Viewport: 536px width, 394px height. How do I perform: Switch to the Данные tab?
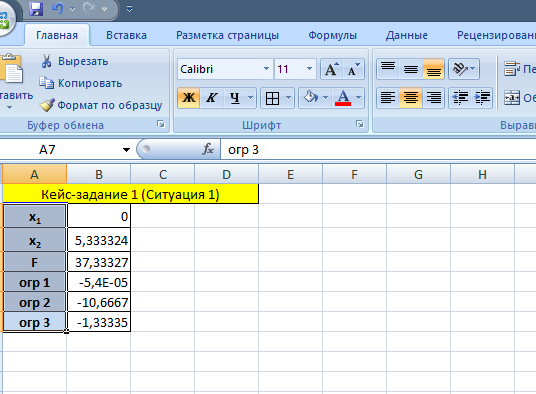click(x=407, y=35)
